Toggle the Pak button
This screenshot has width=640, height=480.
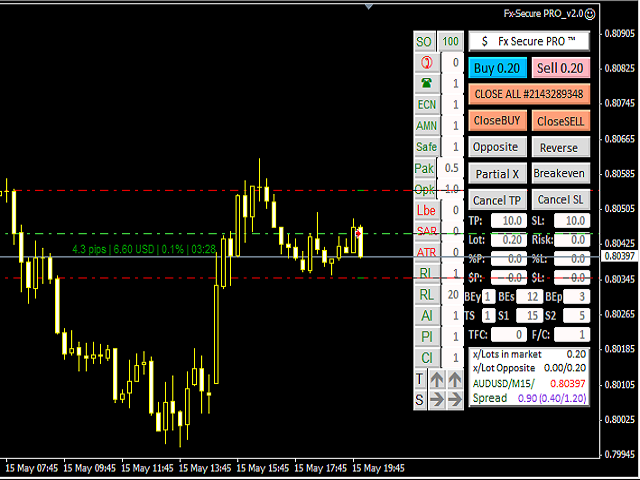[424, 168]
